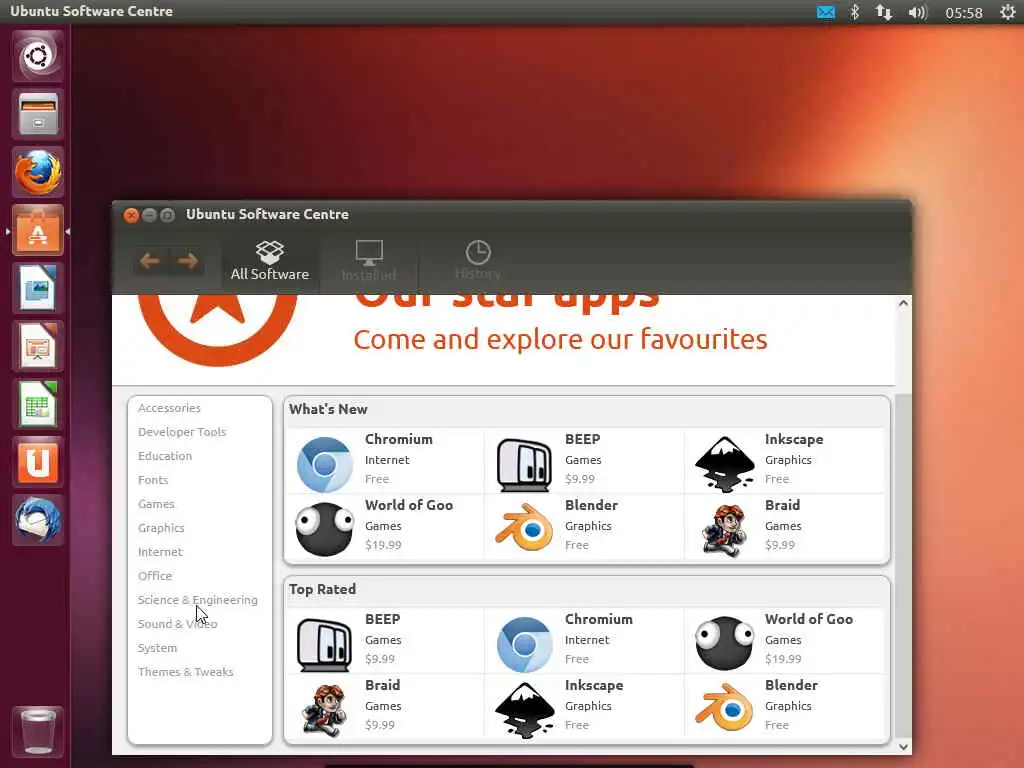Open Inkscape icon in What's New
Image resolution: width=1024 pixels, height=768 pixels.
coord(725,464)
